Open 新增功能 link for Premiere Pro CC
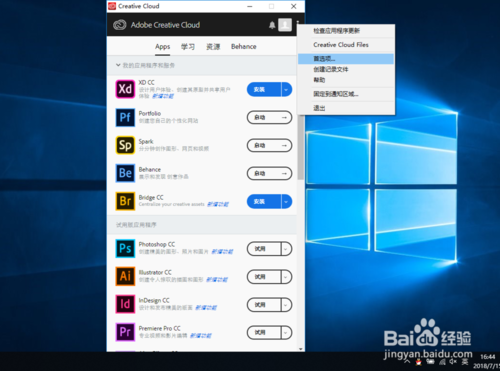The image size is (500, 371). [201, 335]
